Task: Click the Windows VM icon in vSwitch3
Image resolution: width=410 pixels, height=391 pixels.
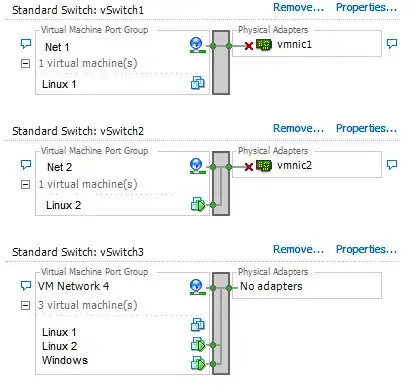Action: click(x=198, y=363)
